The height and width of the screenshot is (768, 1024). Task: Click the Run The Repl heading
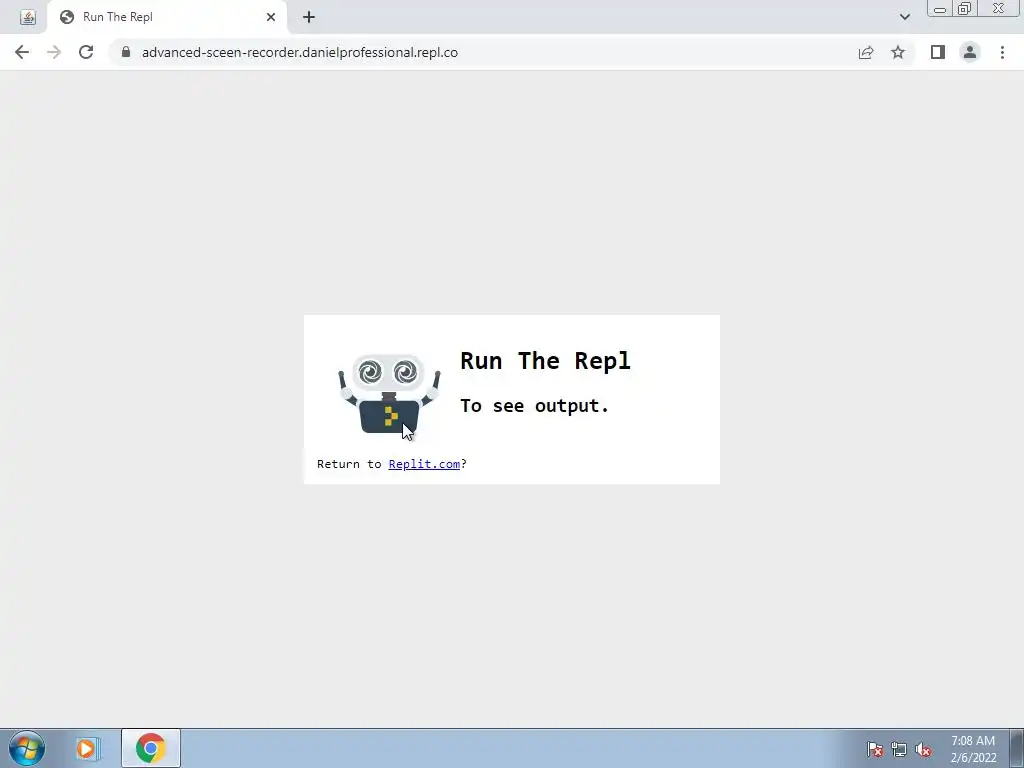[x=545, y=360]
